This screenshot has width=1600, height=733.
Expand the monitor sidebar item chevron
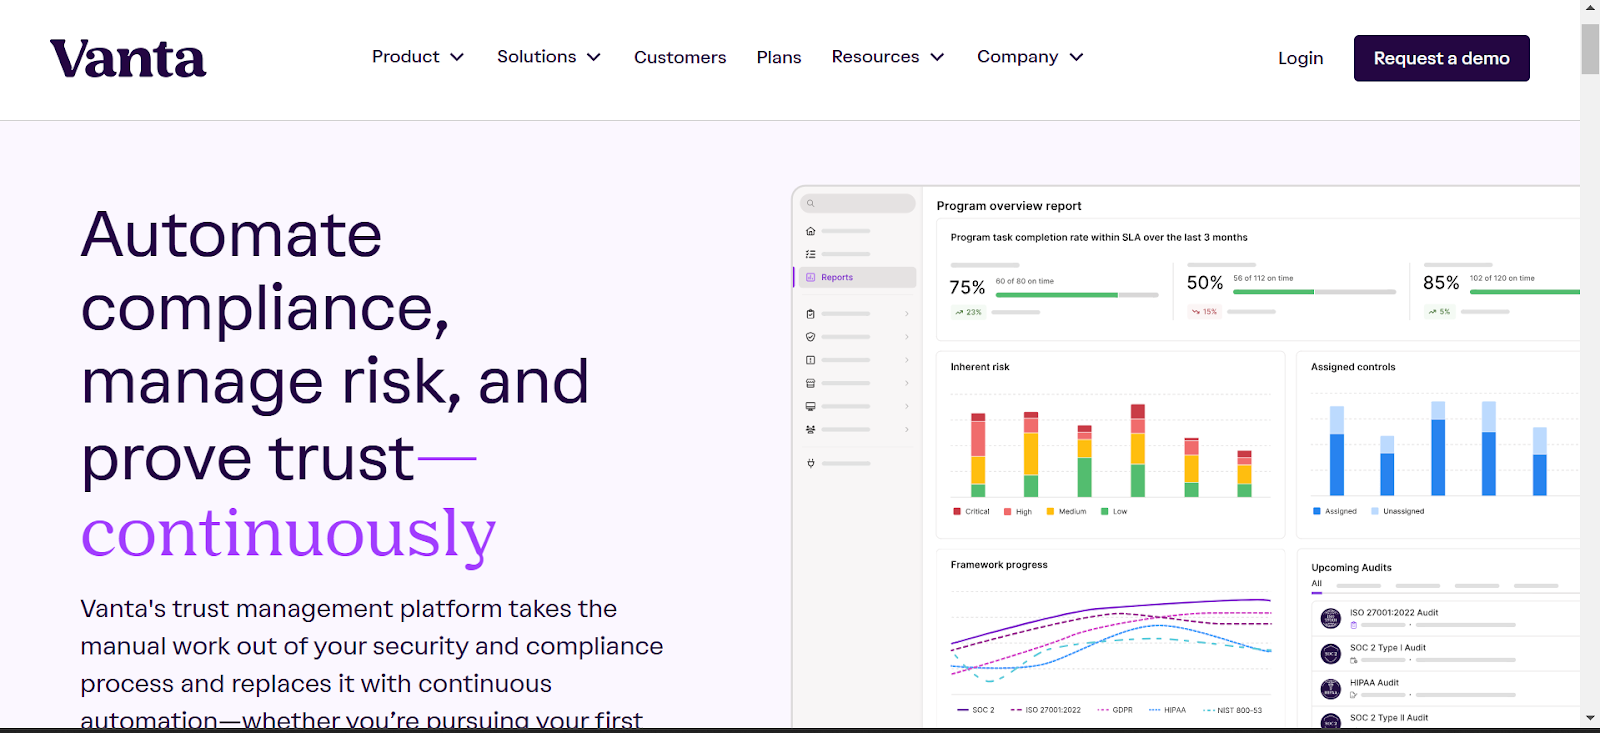[x=907, y=406]
